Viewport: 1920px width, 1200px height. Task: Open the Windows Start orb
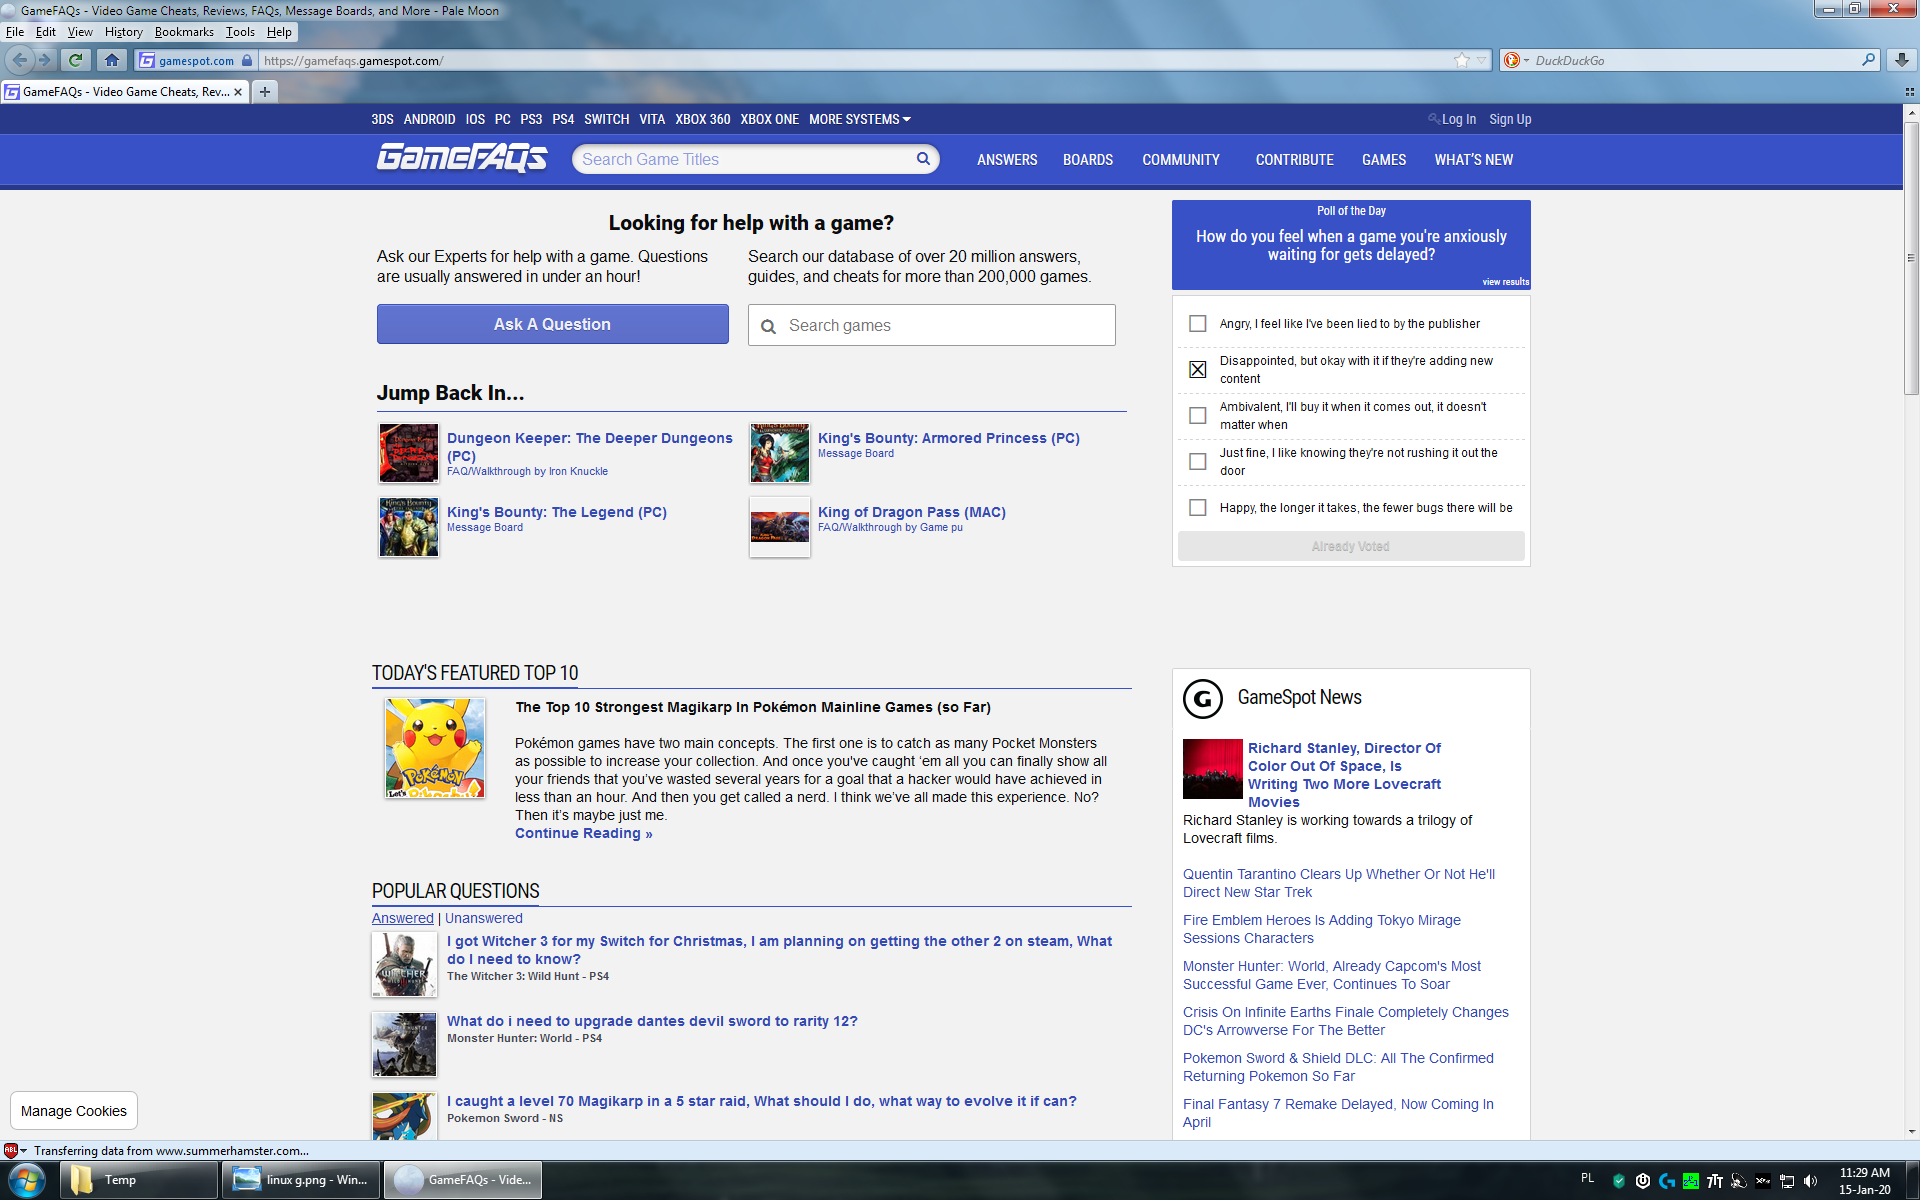point(27,1180)
